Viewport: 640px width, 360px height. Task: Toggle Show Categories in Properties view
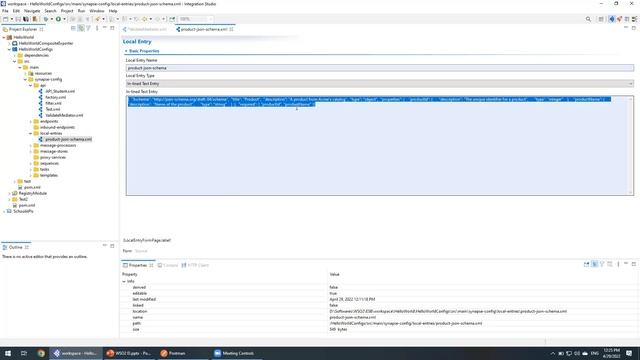pos(595,264)
